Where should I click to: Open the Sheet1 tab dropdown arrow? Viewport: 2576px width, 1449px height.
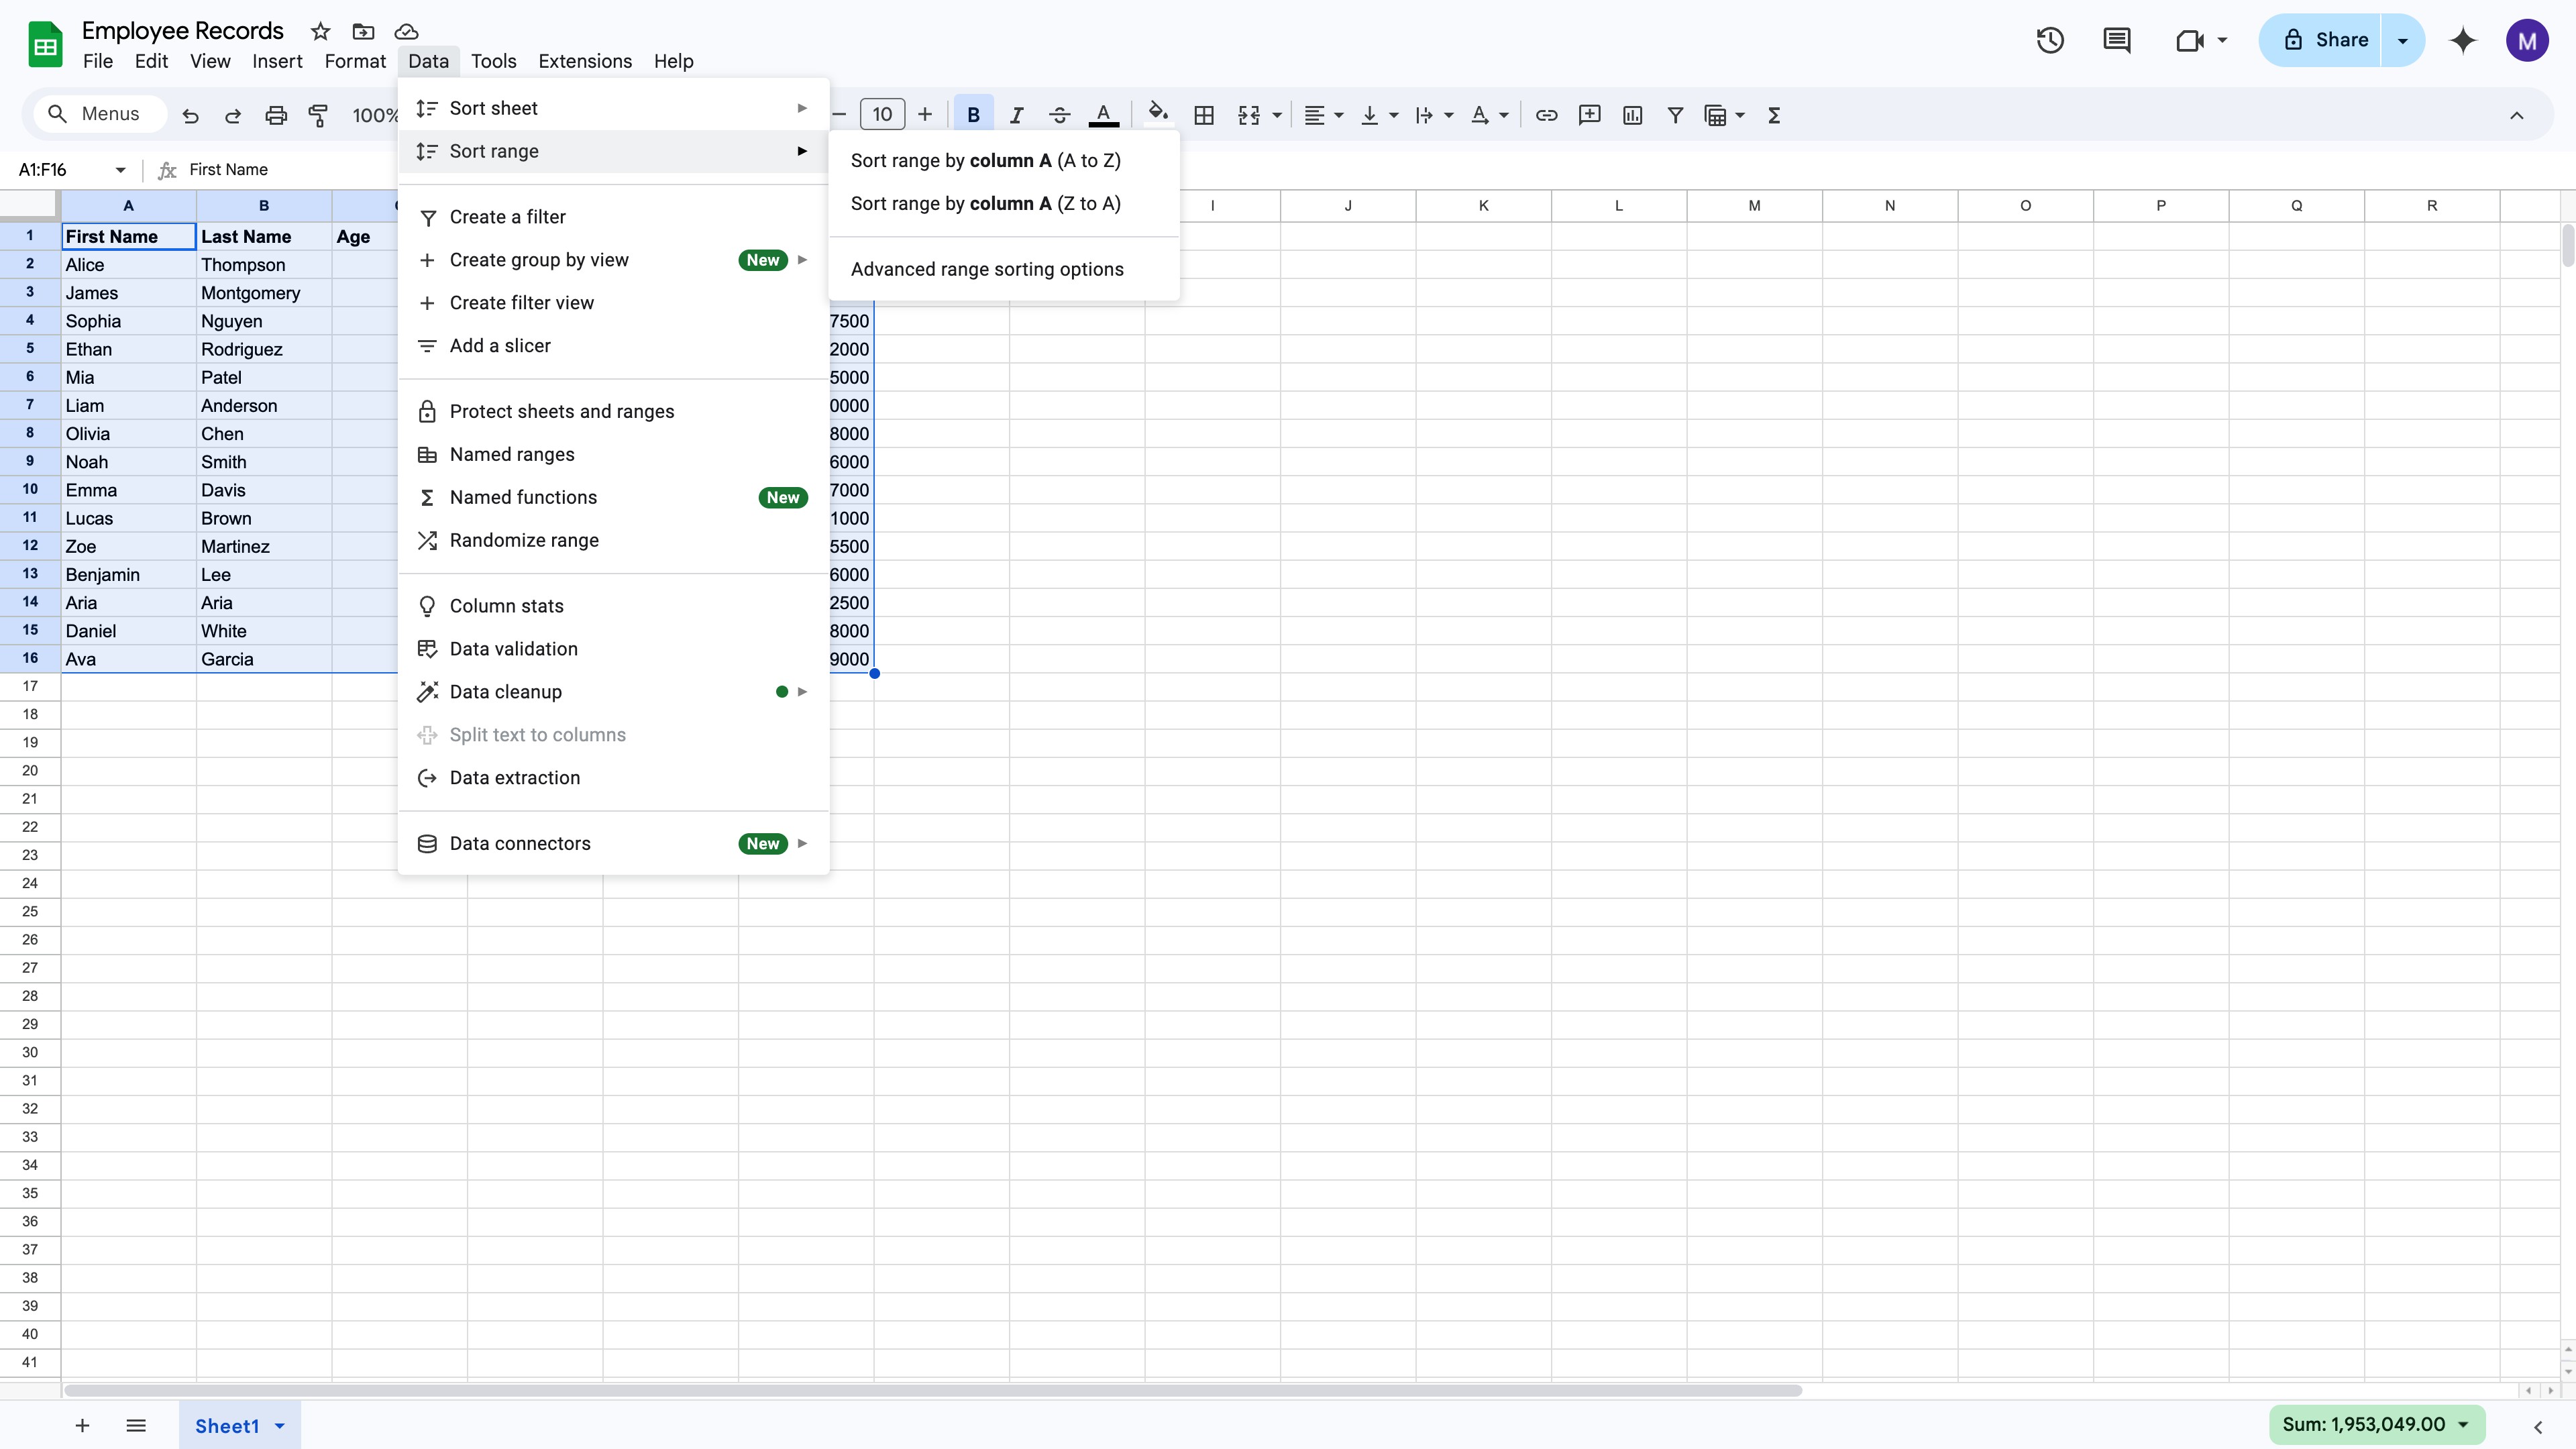[280, 1426]
